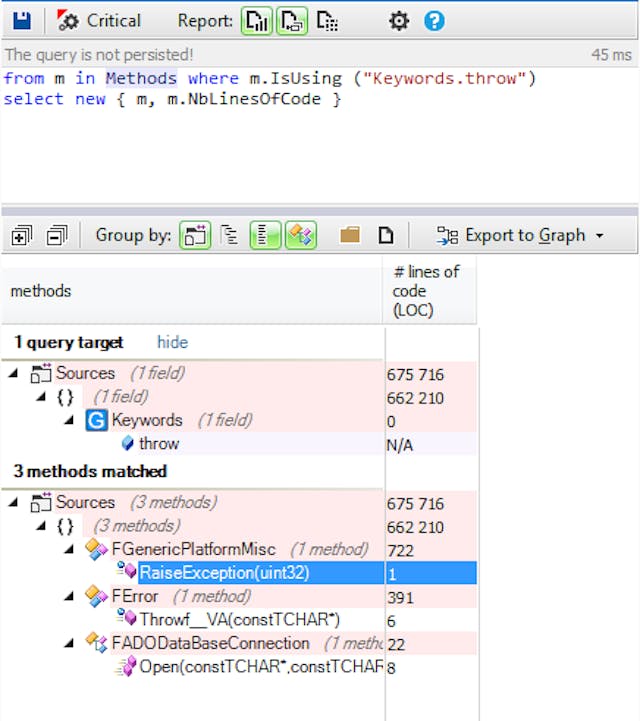Select the RaiseException(uint32) method row
640x721 pixels.
click(x=224, y=573)
